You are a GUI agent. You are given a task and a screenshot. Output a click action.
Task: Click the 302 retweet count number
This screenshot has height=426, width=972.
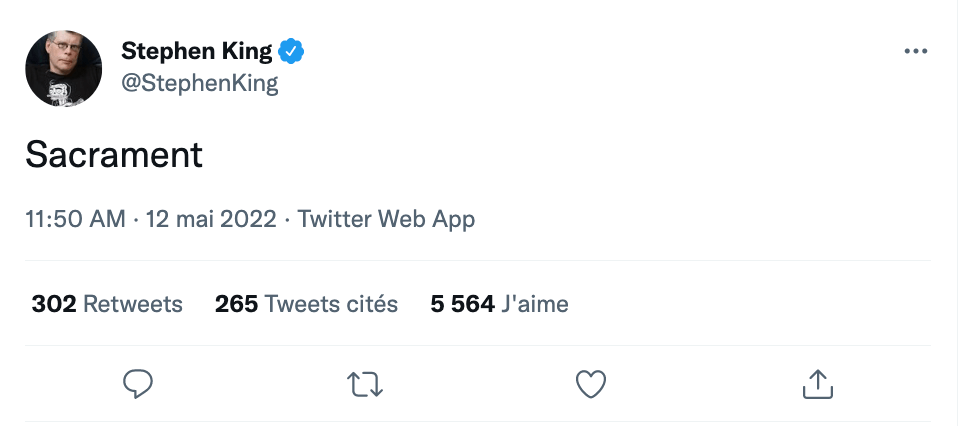54,304
